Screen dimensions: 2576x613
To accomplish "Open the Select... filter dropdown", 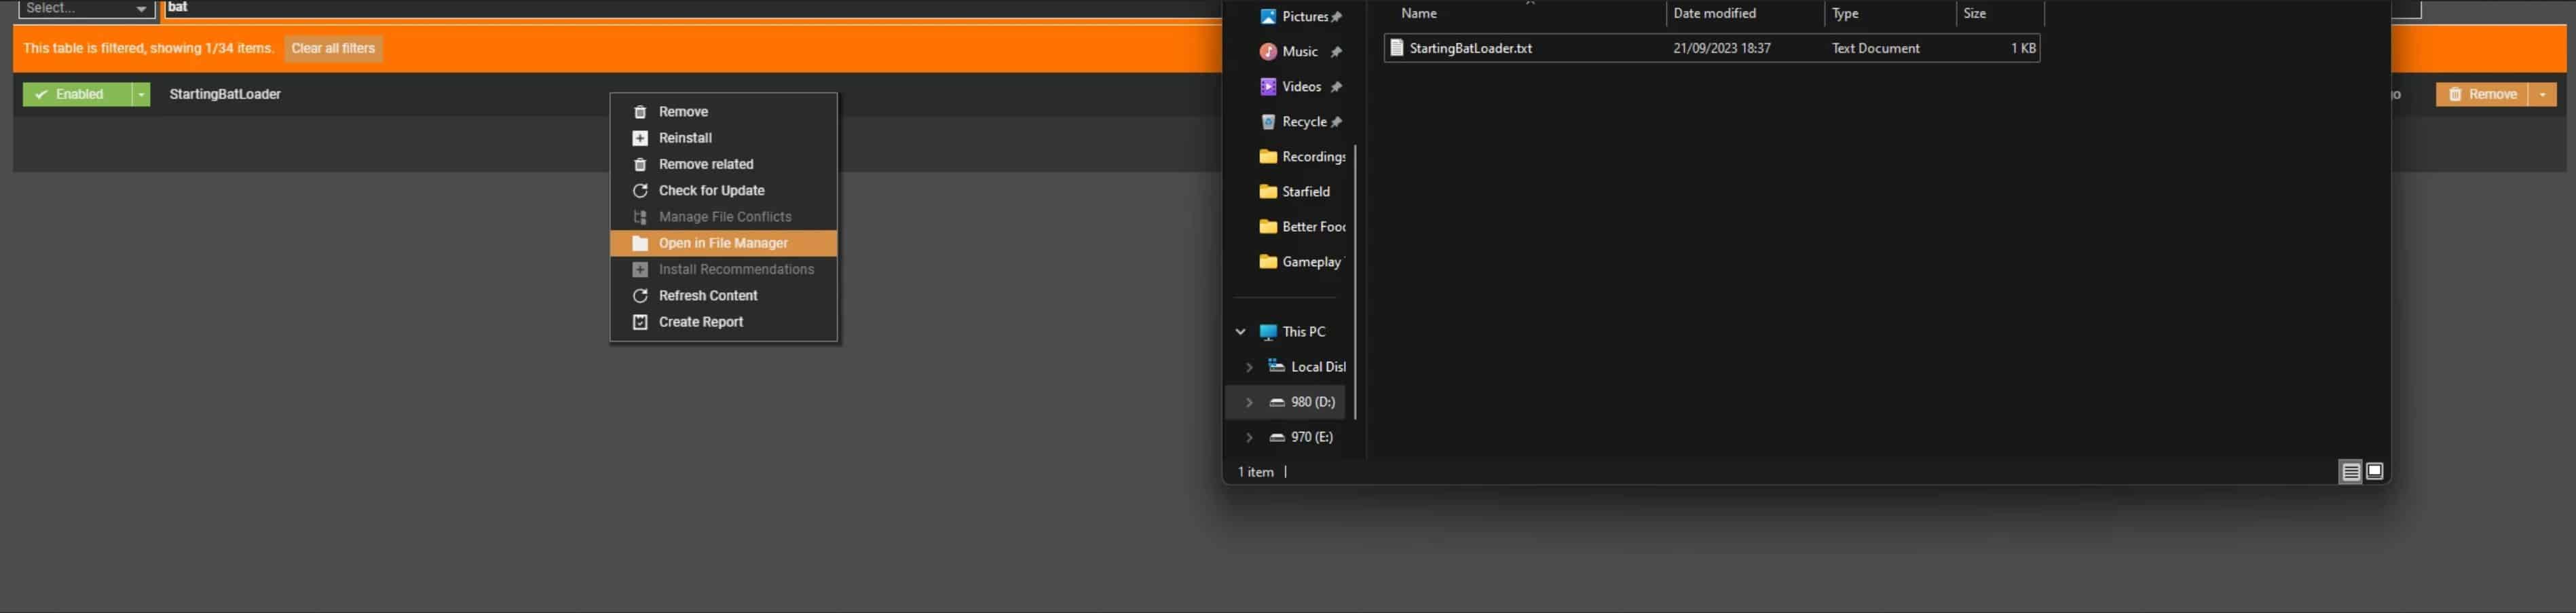I will [x=86, y=9].
